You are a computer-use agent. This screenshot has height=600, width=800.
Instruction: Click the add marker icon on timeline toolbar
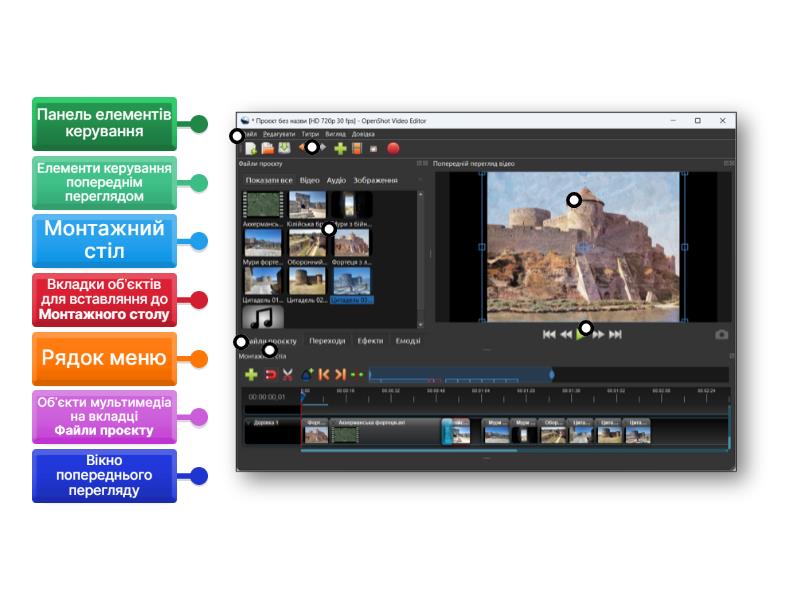click(307, 374)
